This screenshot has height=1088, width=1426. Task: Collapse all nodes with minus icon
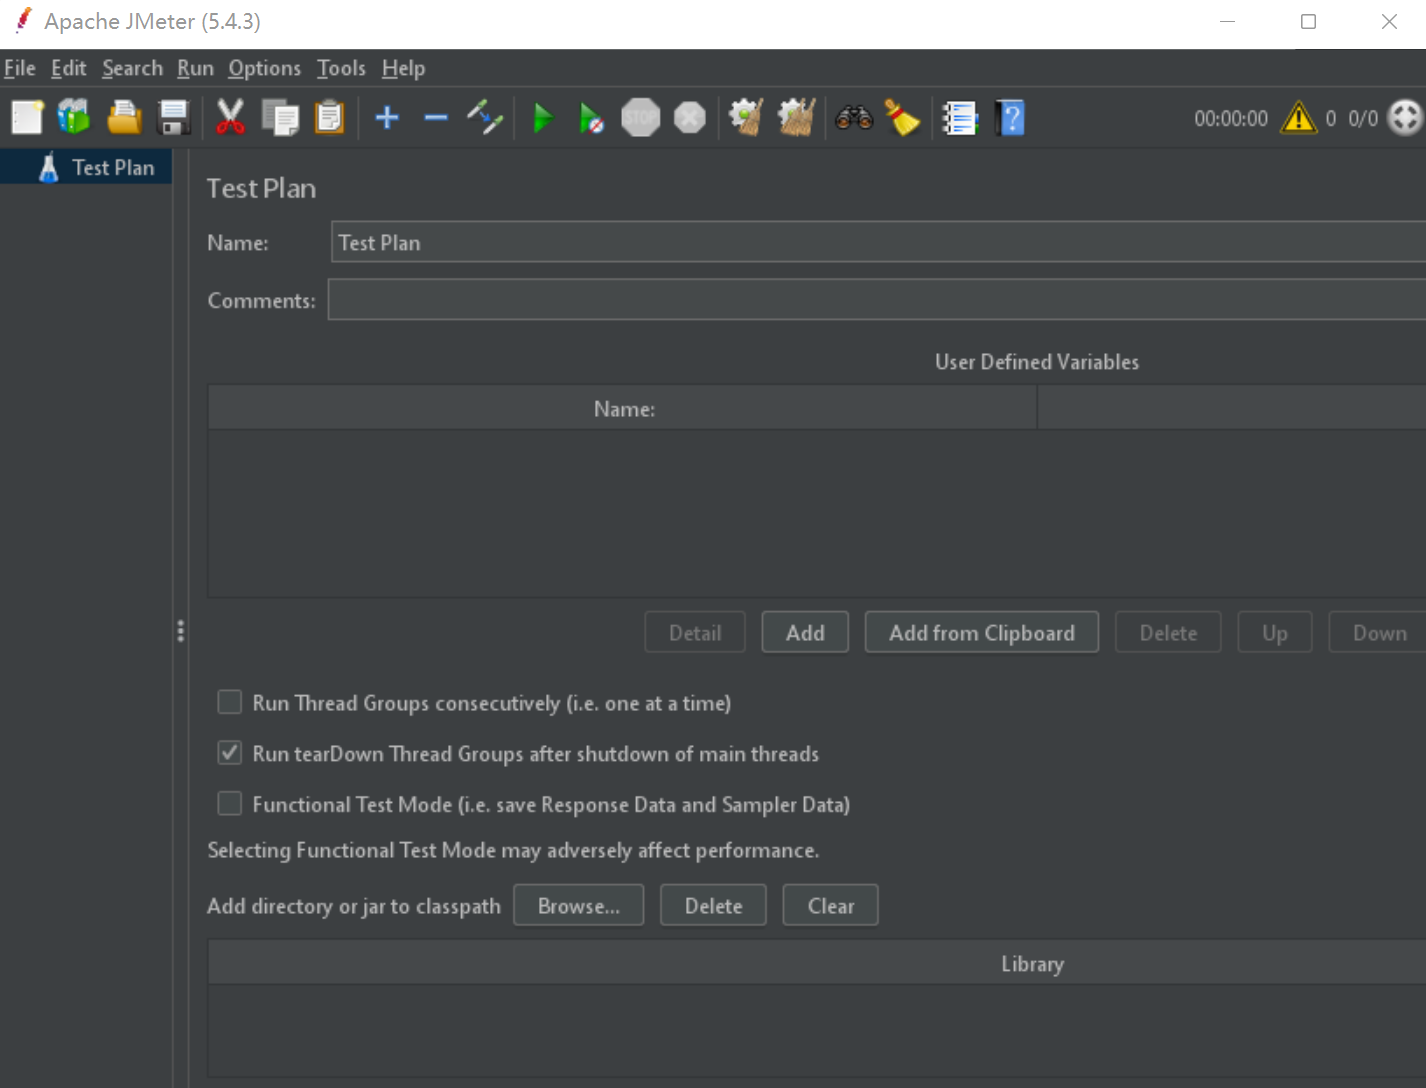click(436, 118)
